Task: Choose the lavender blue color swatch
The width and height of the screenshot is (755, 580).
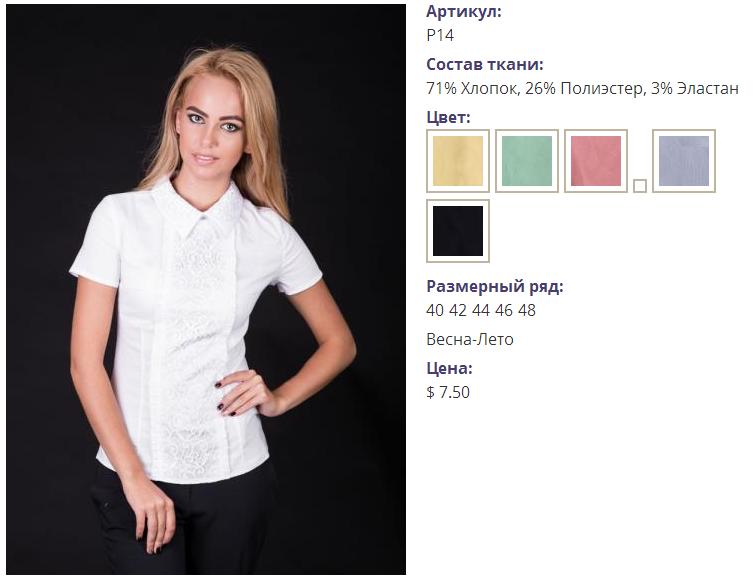Action: (x=684, y=161)
